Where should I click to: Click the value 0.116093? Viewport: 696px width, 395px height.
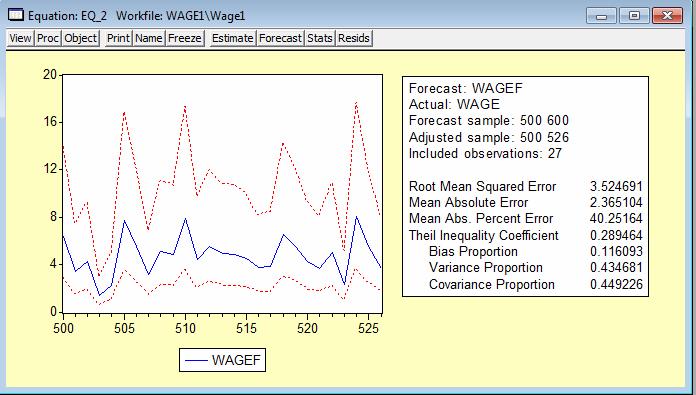pos(616,252)
